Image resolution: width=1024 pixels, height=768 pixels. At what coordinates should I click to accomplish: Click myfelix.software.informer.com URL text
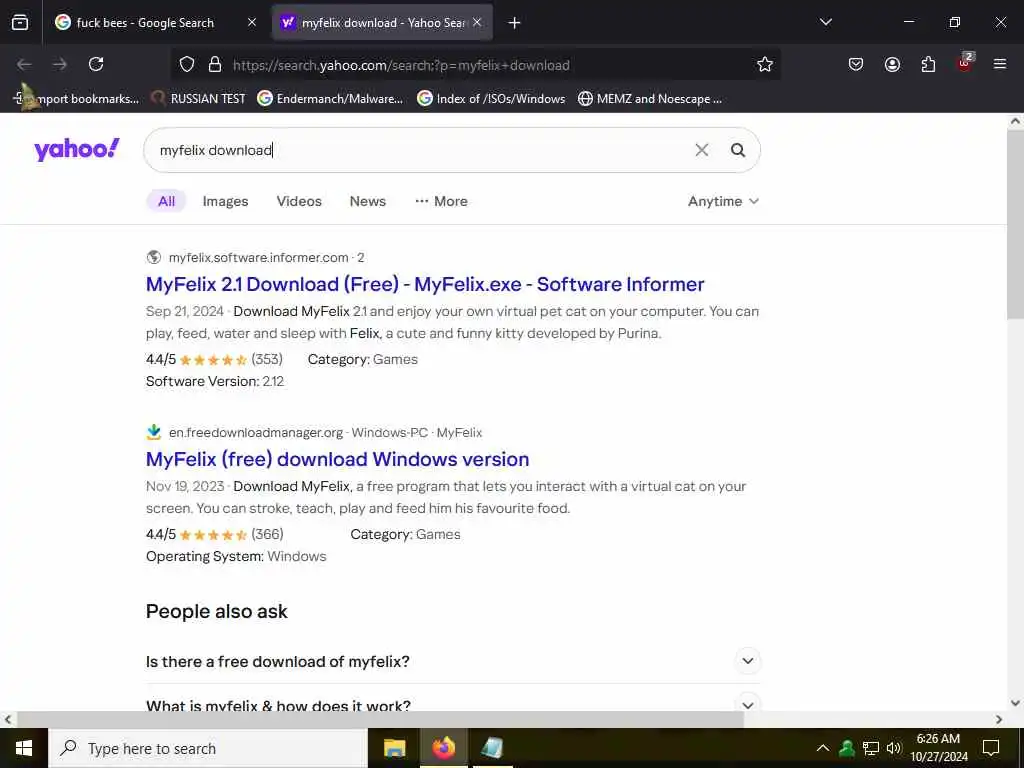(x=259, y=257)
